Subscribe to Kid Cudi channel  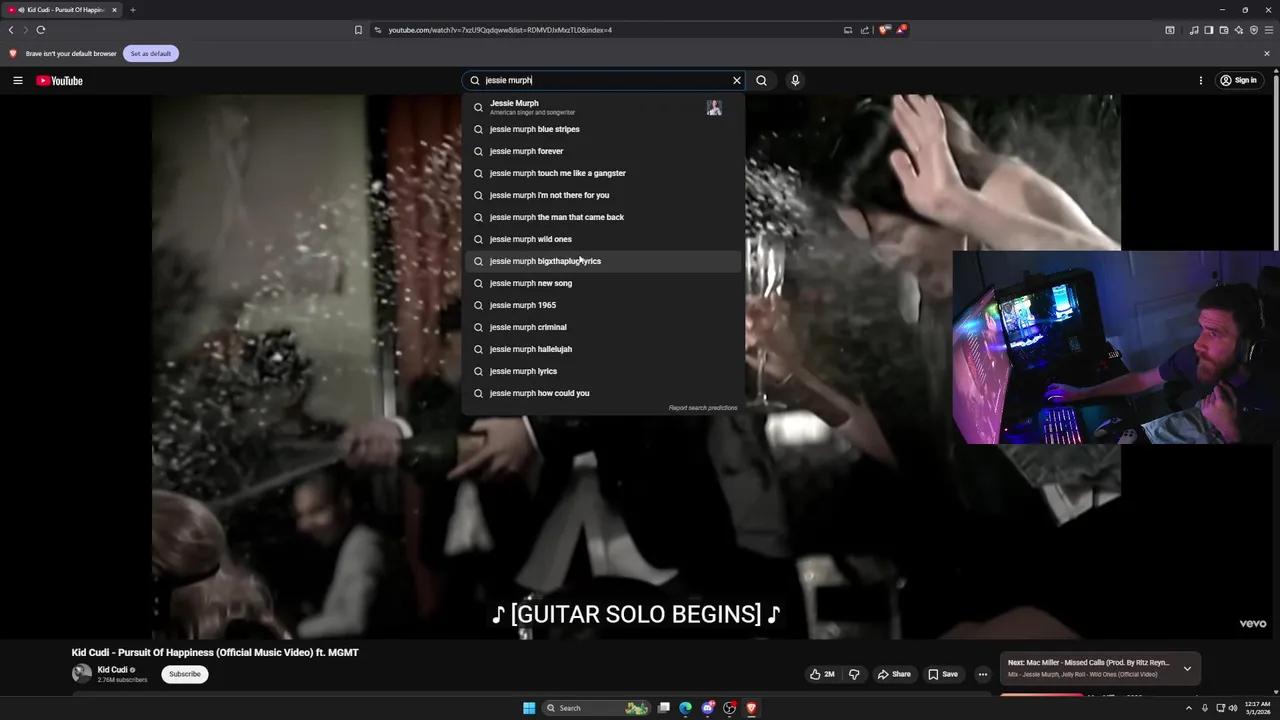185,674
